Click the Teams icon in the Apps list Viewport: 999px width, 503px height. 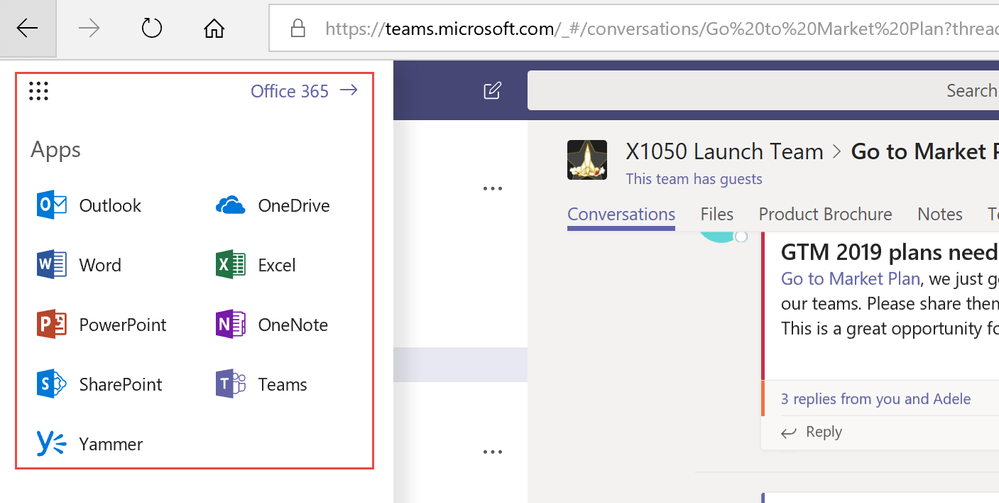click(231, 384)
